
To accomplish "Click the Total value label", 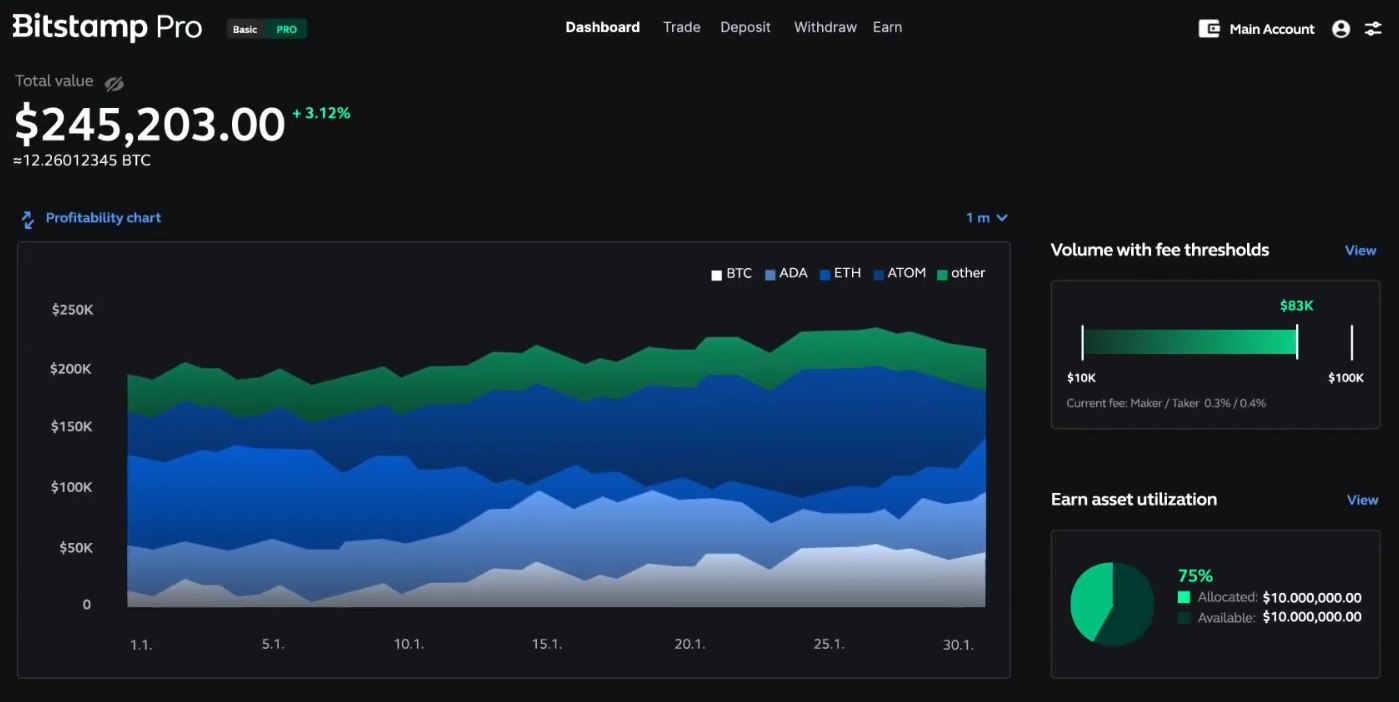I will pyautogui.click(x=54, y=81).
